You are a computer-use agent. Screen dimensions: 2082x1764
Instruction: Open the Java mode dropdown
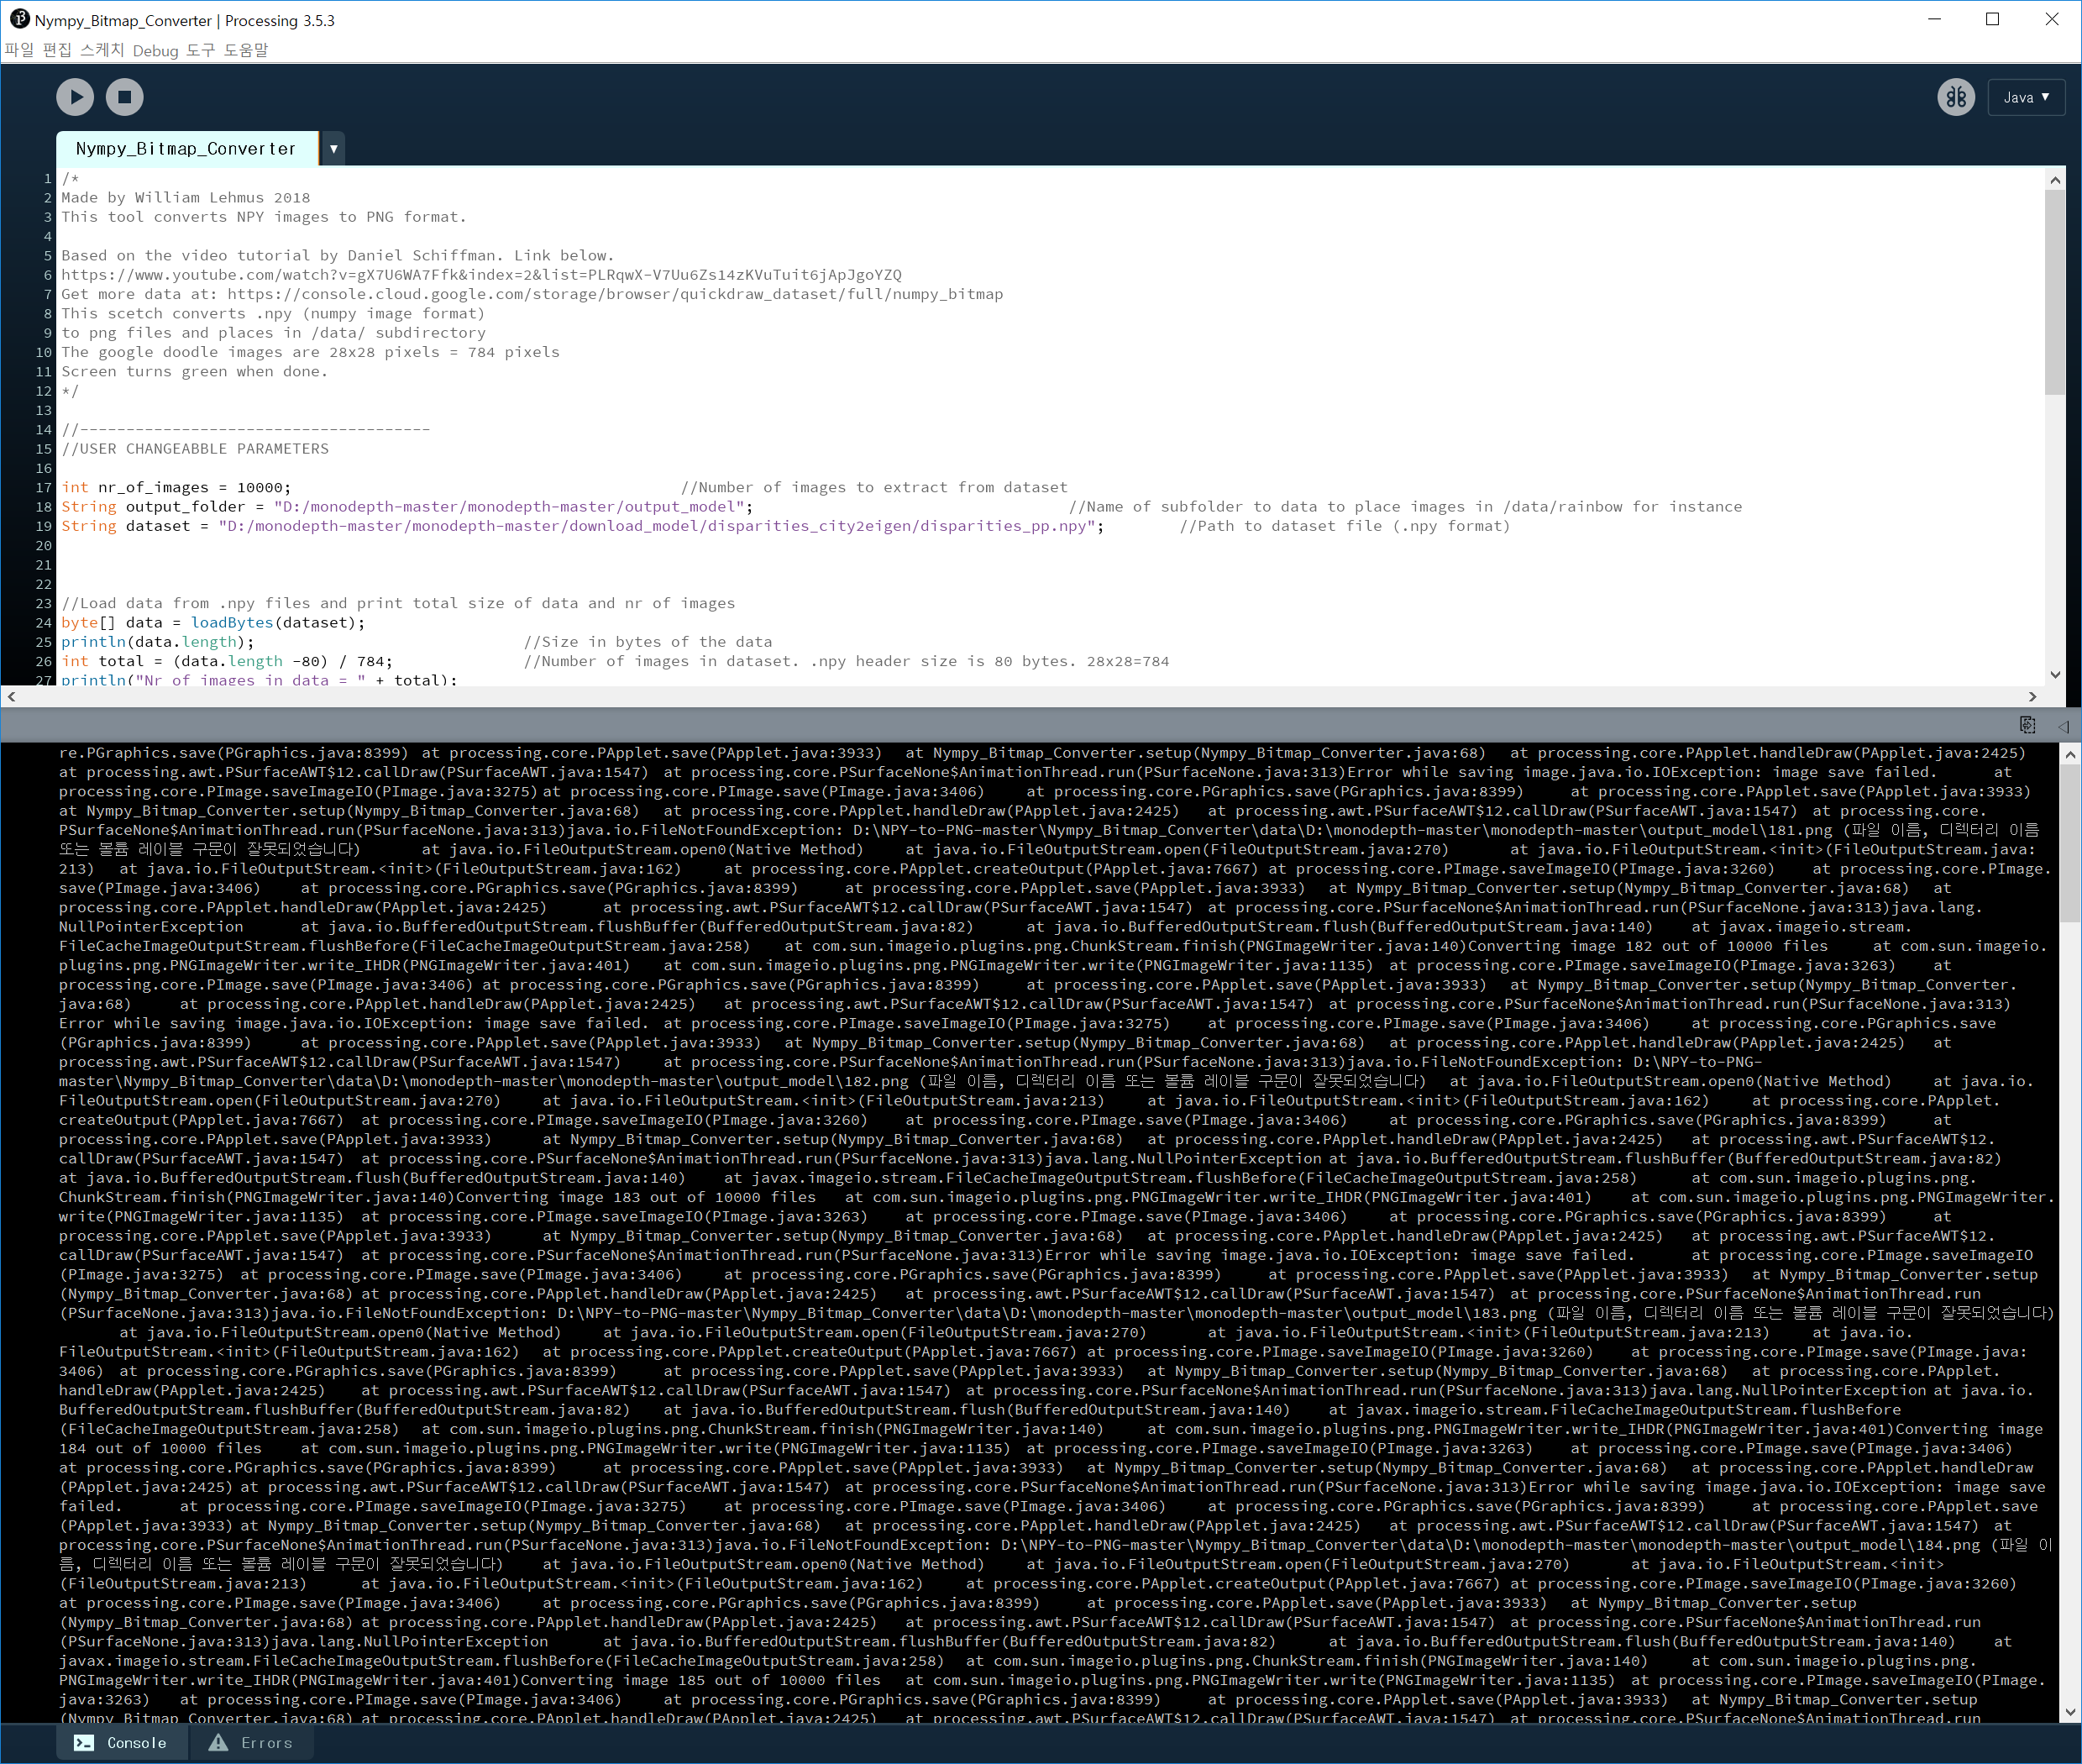coord(2025,97)
